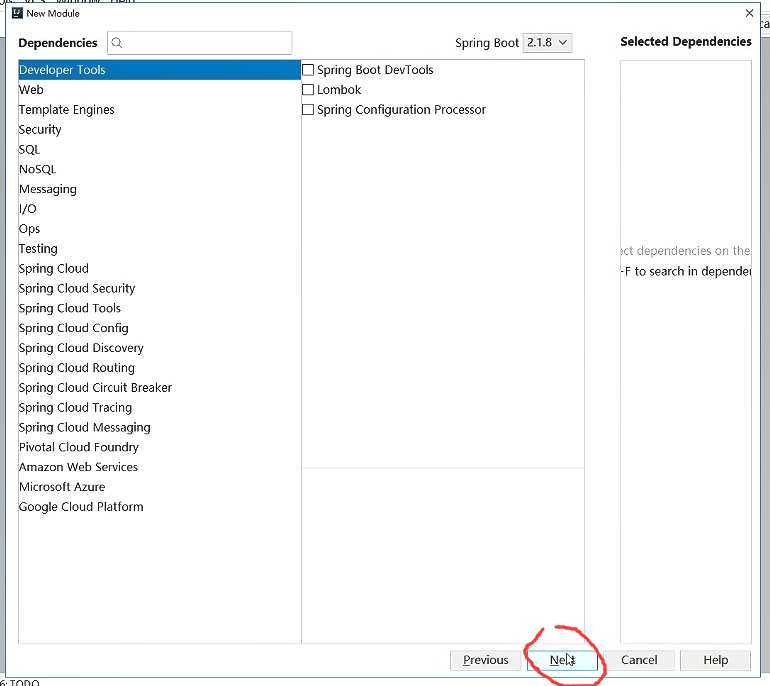Select the Security category

tap(159, 130)
